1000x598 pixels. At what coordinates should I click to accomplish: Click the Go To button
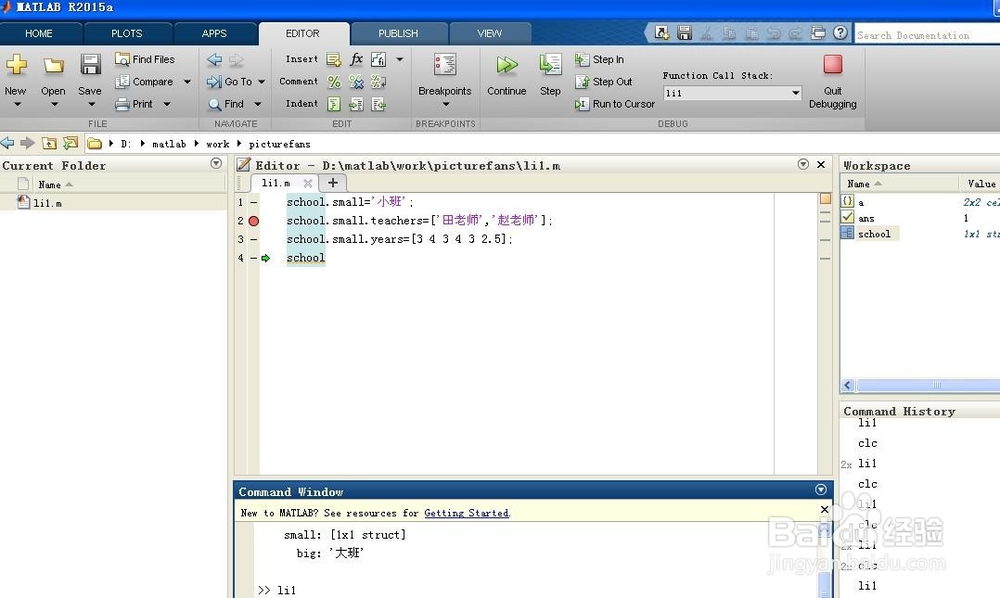(229, 82)
